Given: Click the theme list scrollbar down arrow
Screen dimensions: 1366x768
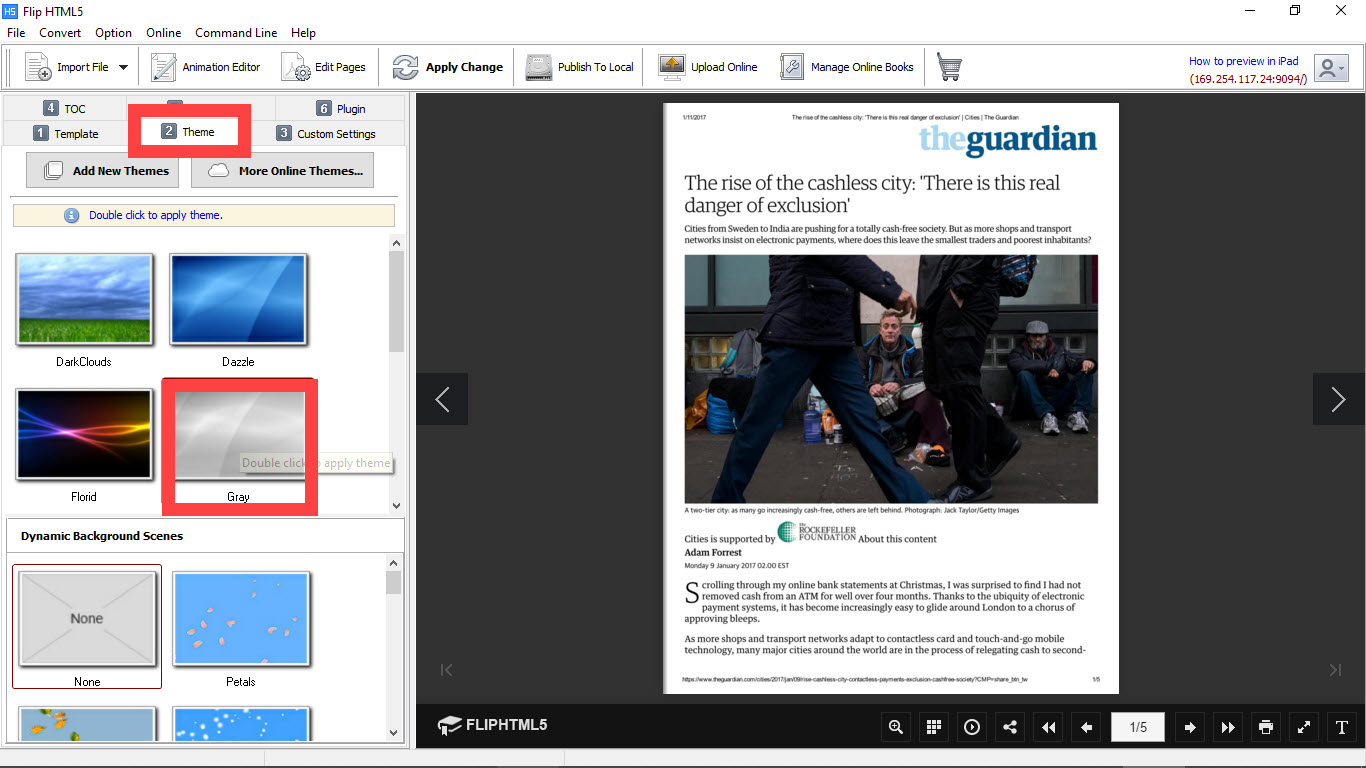Looking at the screenshot, I should tap(396, 506).
